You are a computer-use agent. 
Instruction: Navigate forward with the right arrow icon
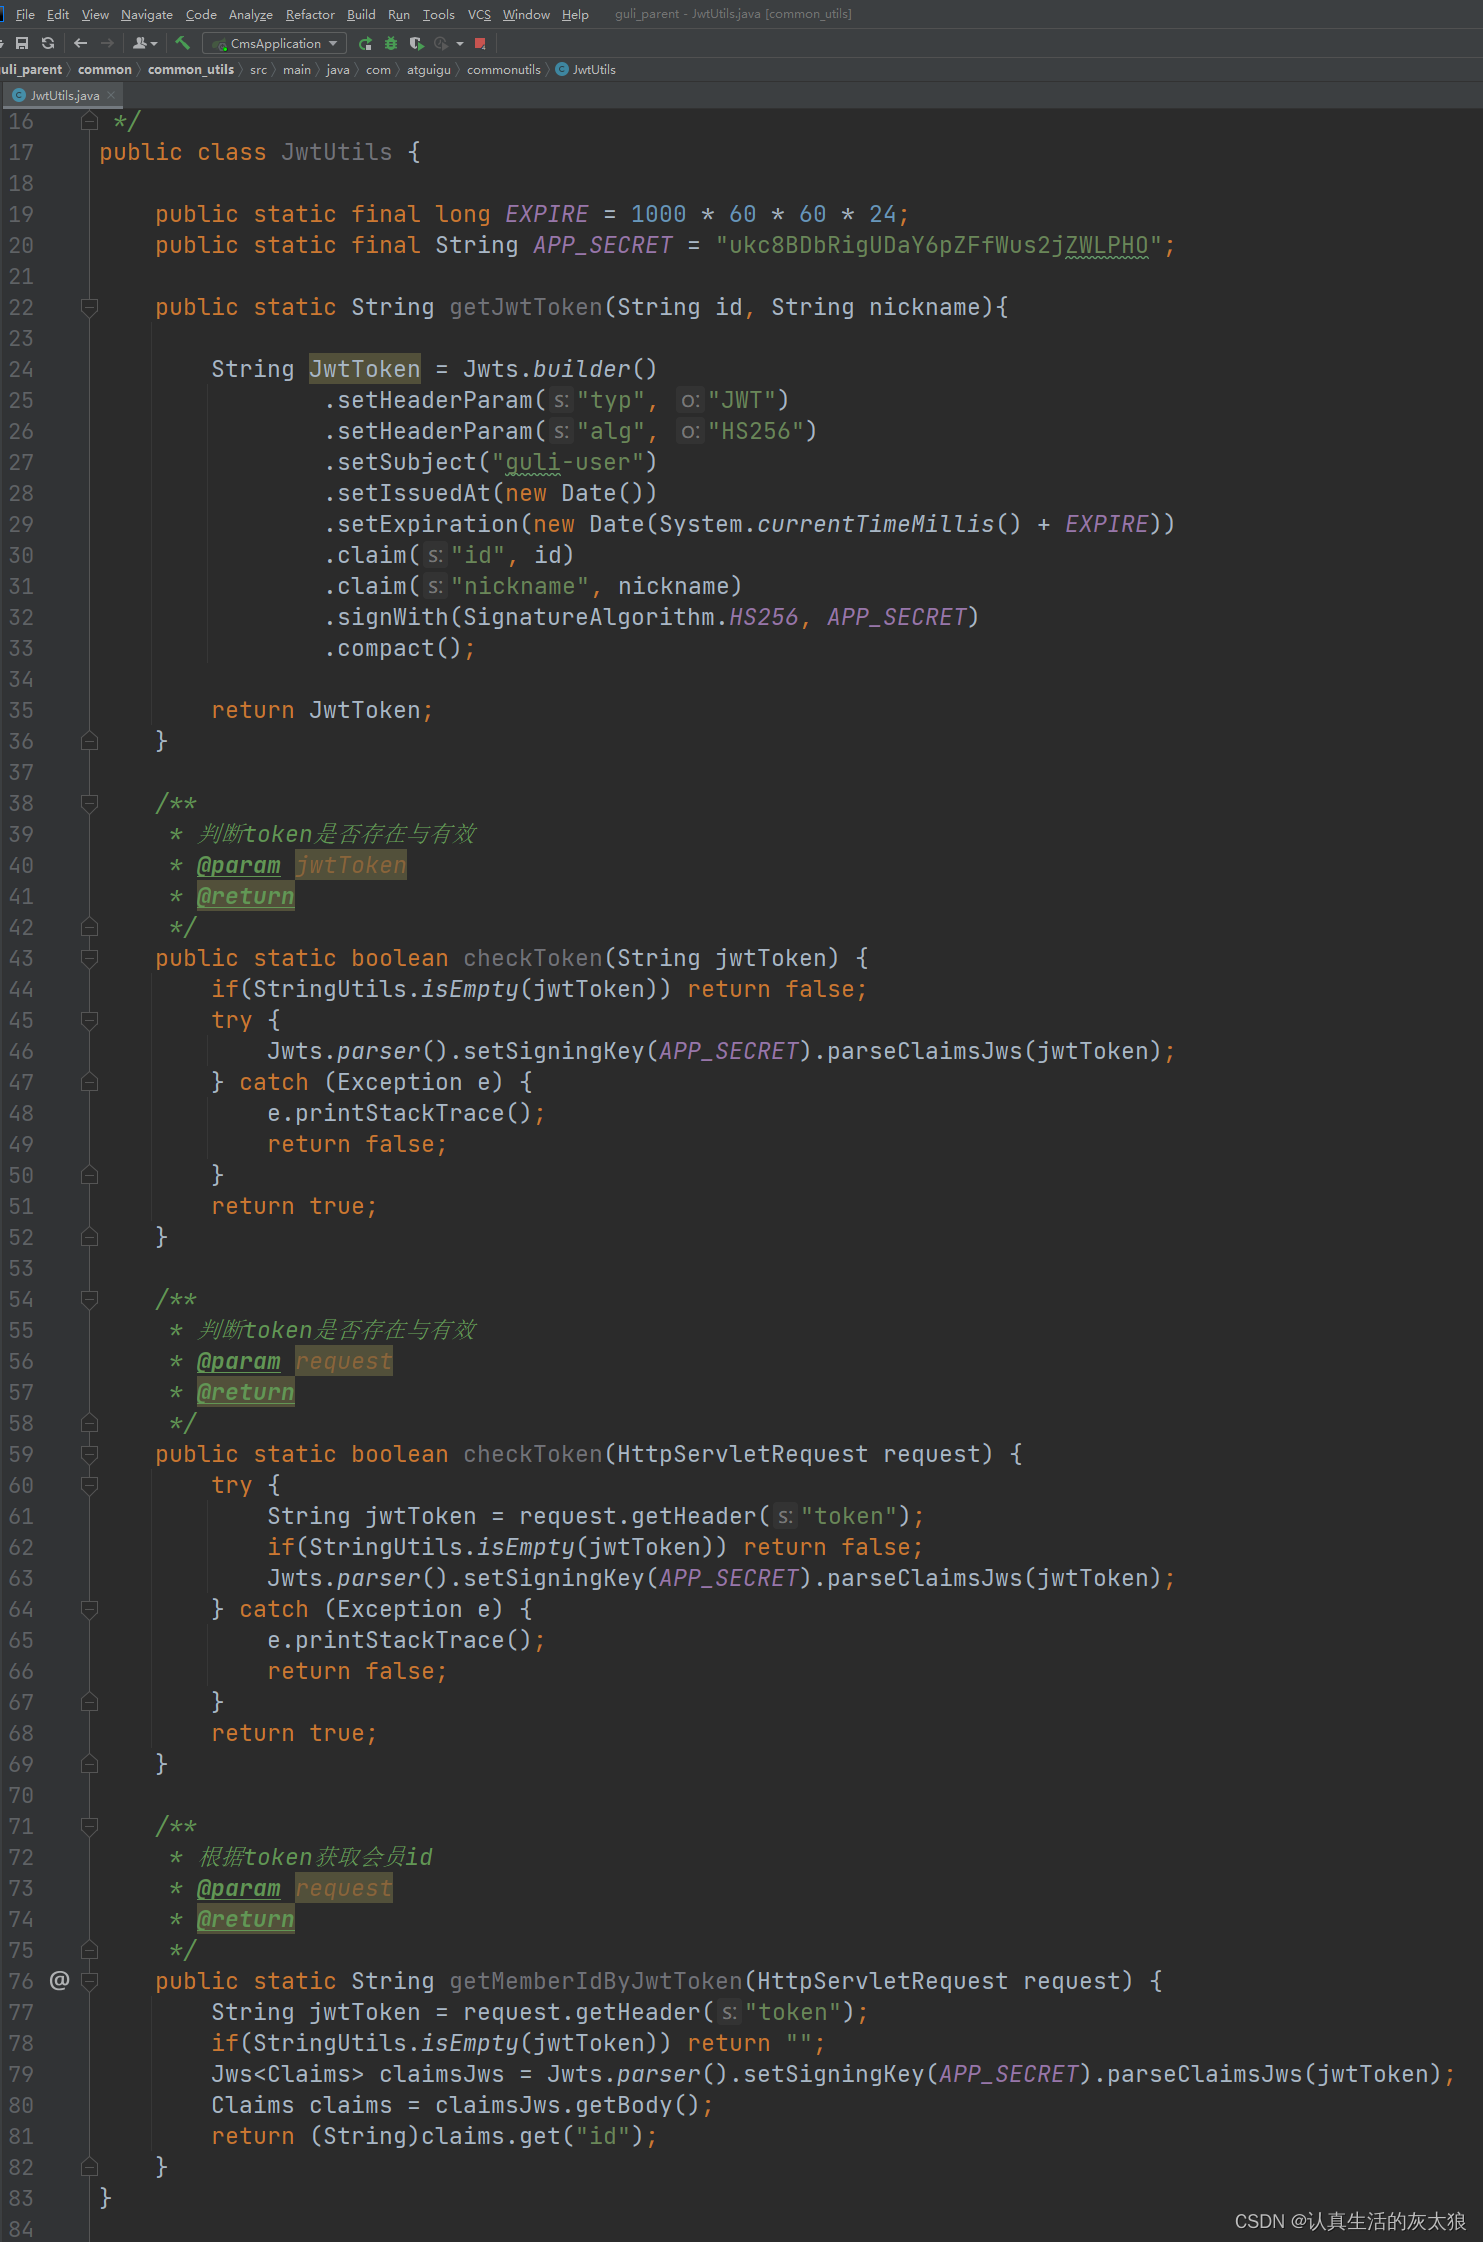pos(107,43)
